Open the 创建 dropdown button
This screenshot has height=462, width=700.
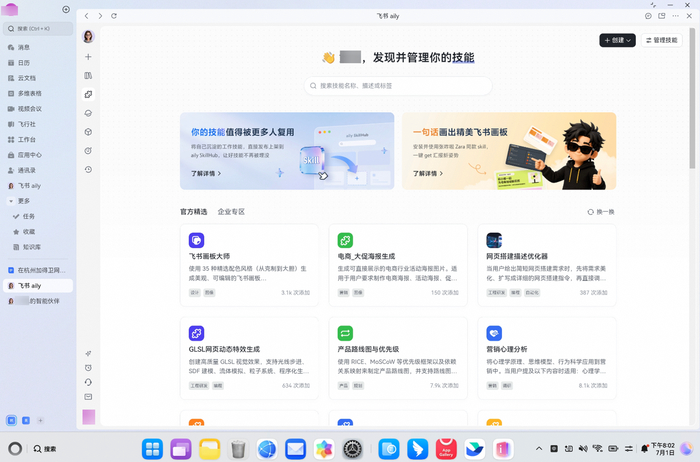tap(617, 40)
